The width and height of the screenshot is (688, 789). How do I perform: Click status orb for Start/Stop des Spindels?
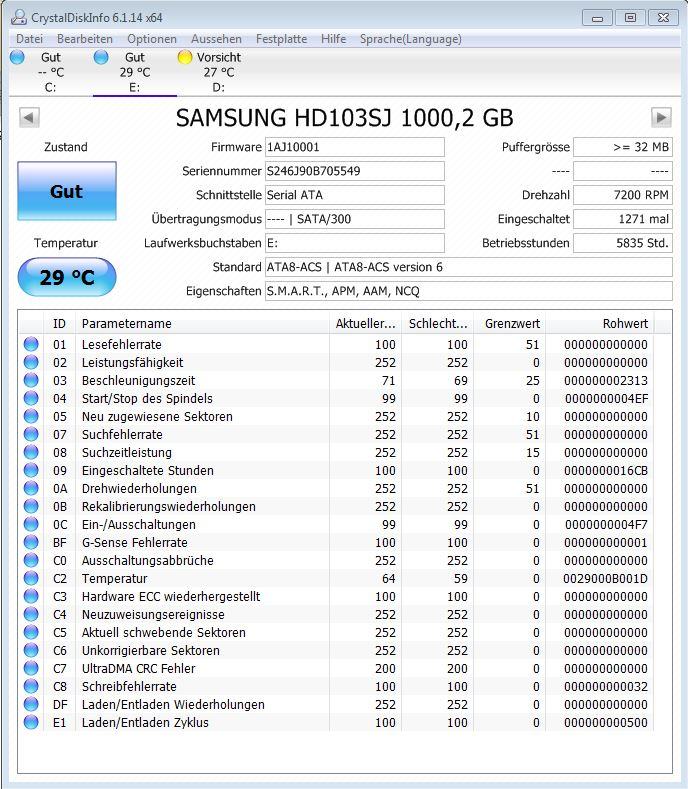click(x=31, y=399)
